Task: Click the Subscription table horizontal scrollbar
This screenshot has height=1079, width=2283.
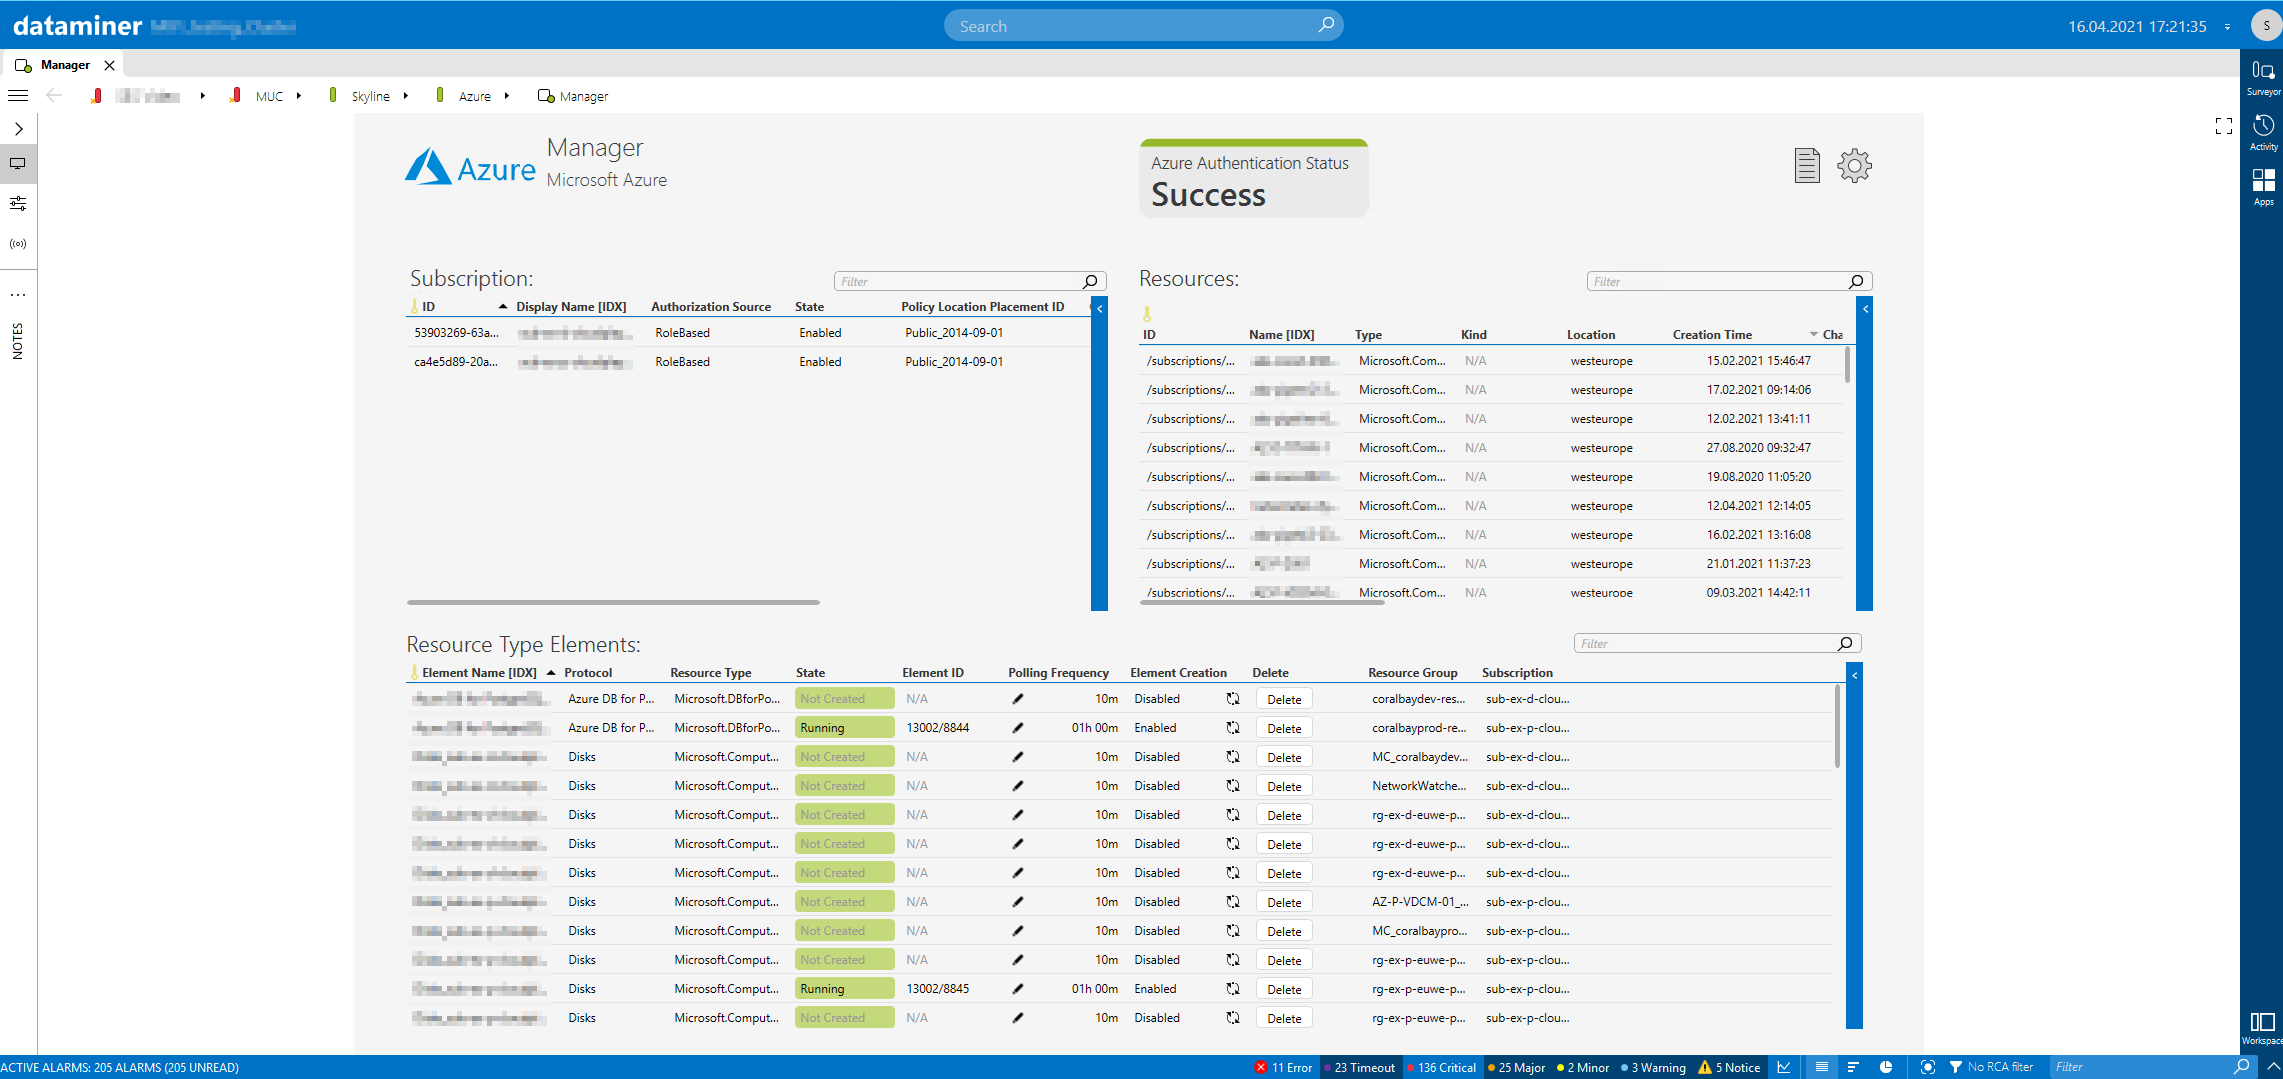Action: pyautogui.click(x=613, y=603)
